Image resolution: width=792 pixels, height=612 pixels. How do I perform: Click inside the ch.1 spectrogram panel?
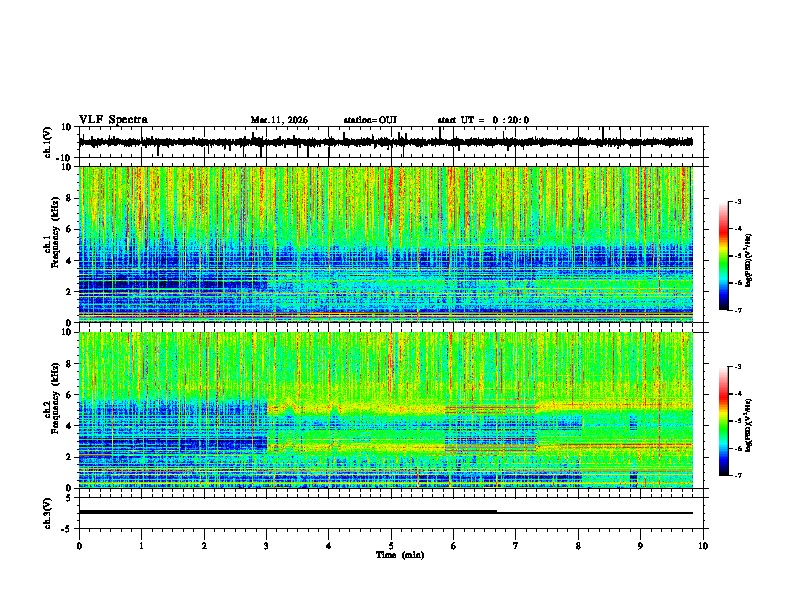tap(386, 244)
